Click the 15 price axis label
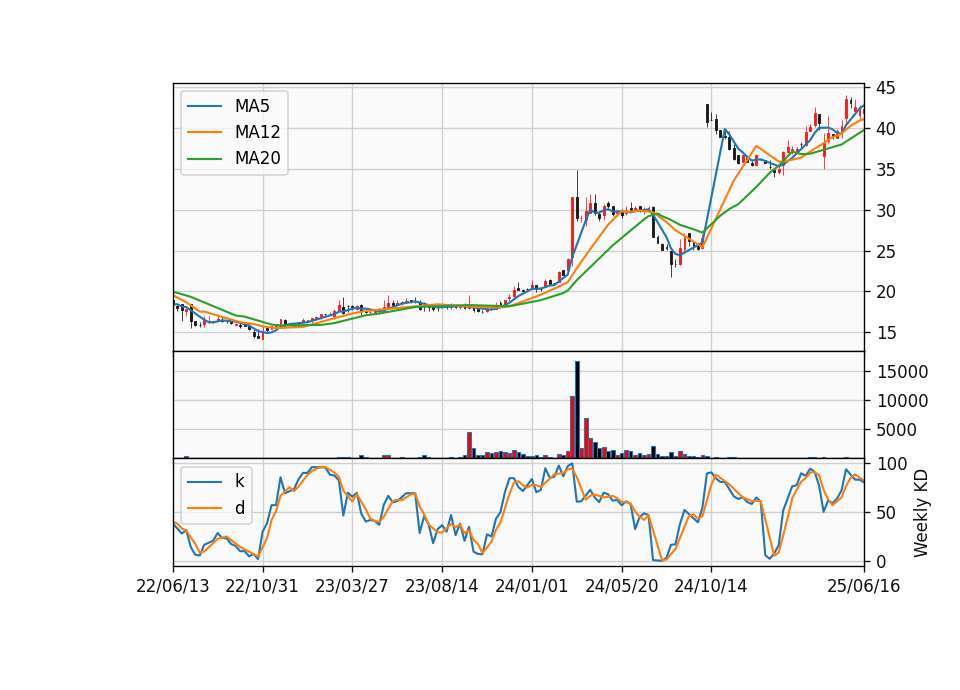This screenshot has width=960, height=690. 885,333
